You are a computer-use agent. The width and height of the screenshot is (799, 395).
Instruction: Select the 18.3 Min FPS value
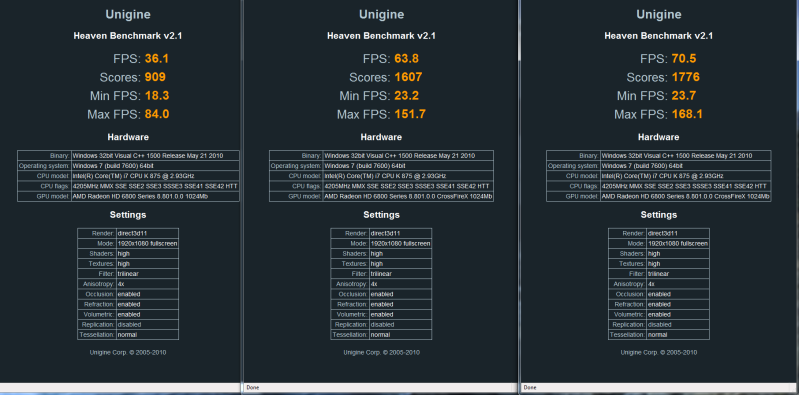(156, 96)
